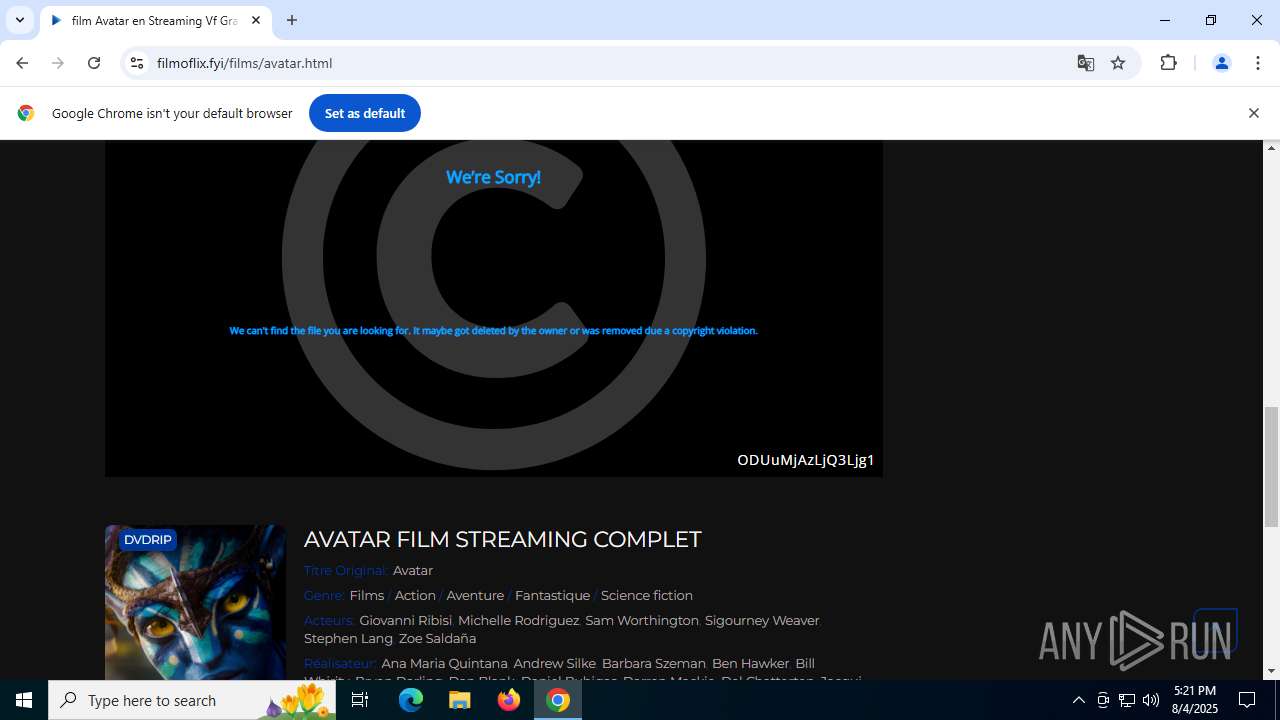Close the Avatar streaming tab

256,20
